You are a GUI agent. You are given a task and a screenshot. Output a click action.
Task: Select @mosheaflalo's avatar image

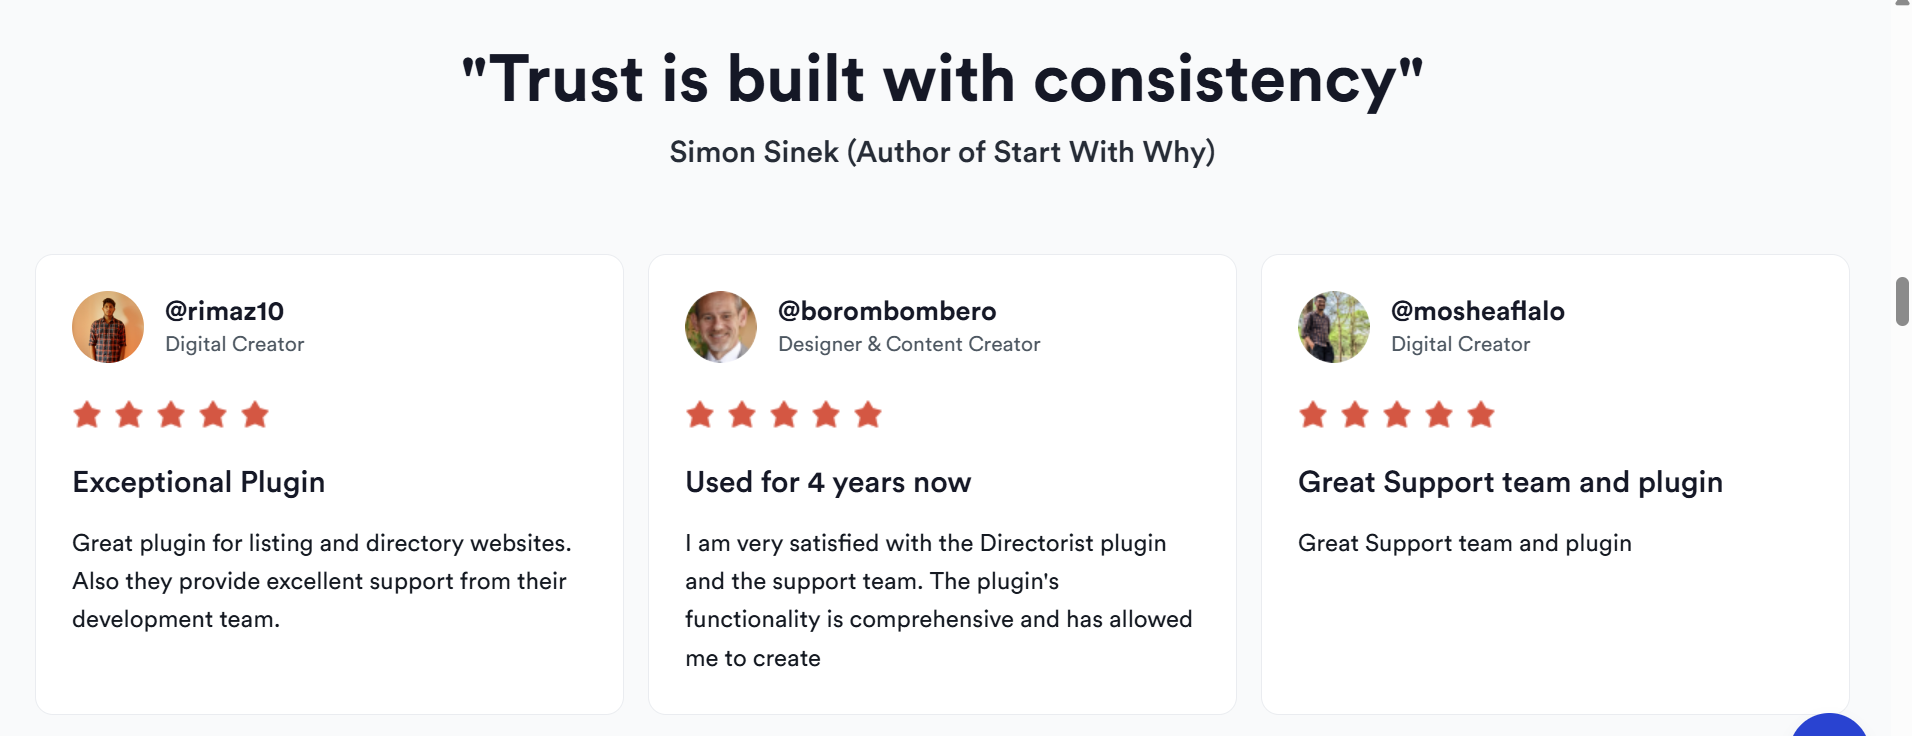point(1334,327)
